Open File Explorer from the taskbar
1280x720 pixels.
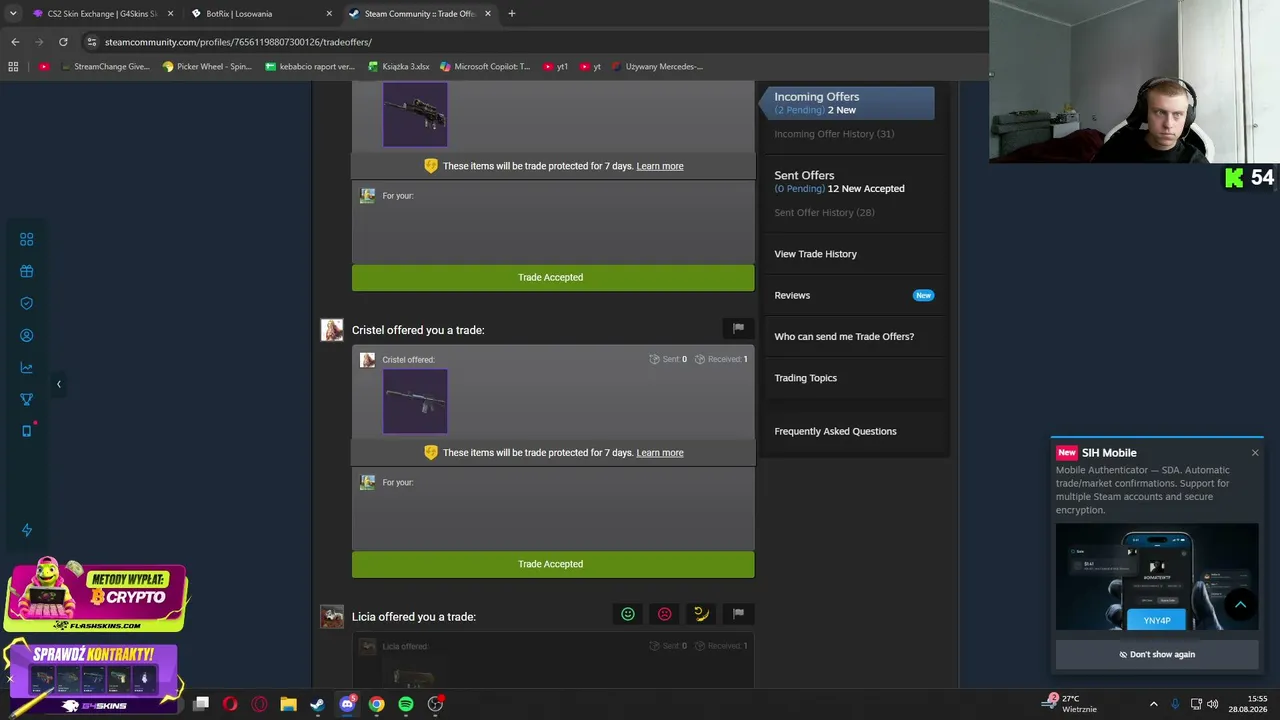click(288, 704)
